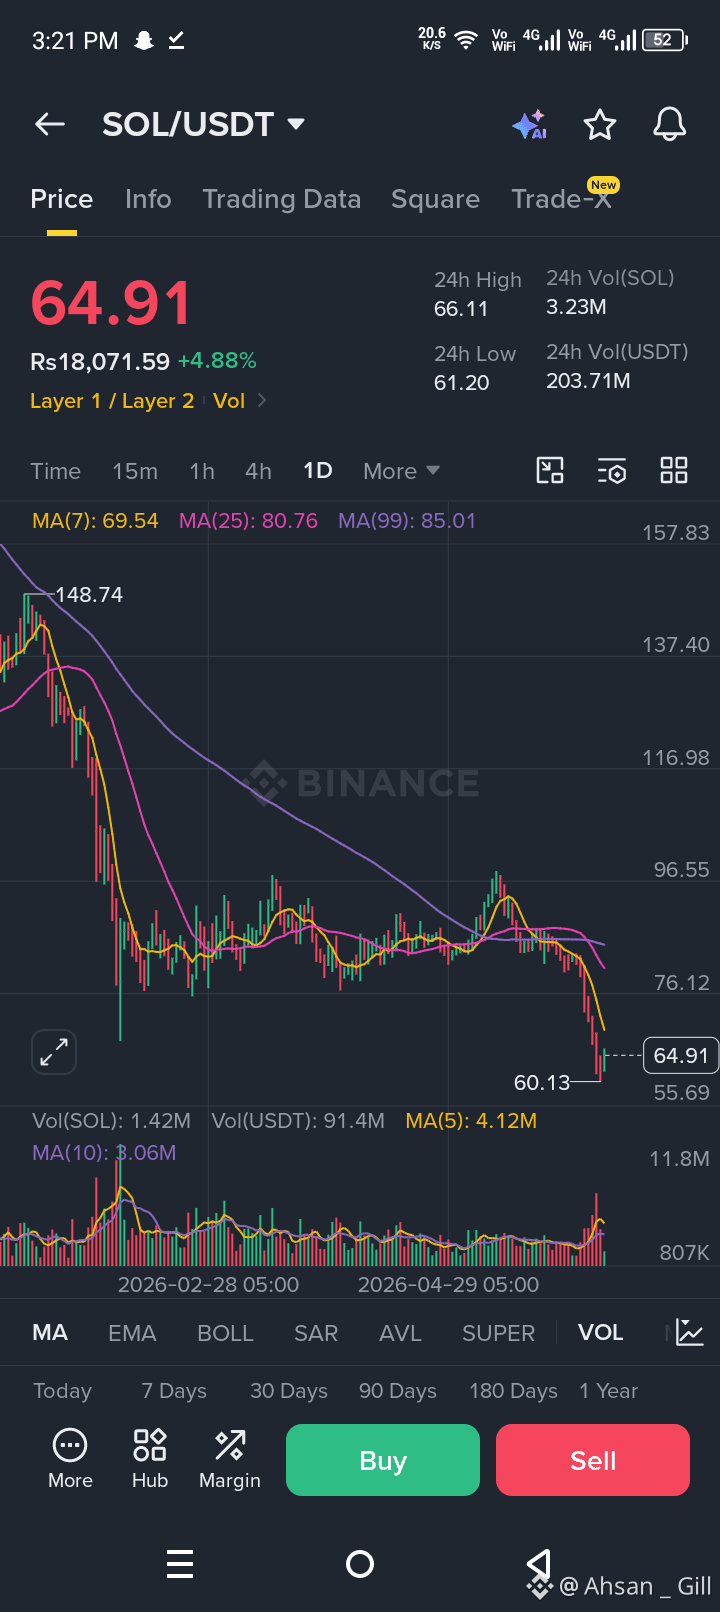Open chart settings icon
The height and width of the screenshot is (1612, 720).
(x=612, y=471)
